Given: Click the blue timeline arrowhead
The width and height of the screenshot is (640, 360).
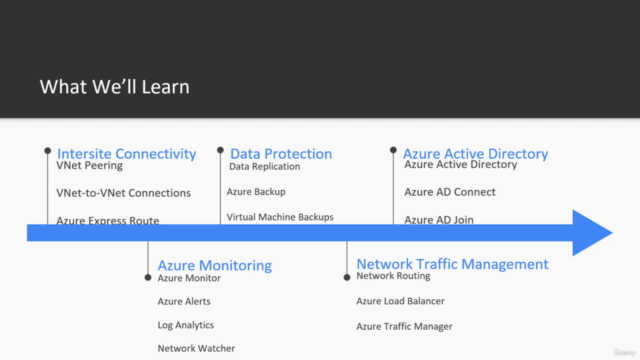Looking at the screenshot, I should (590, 233).
